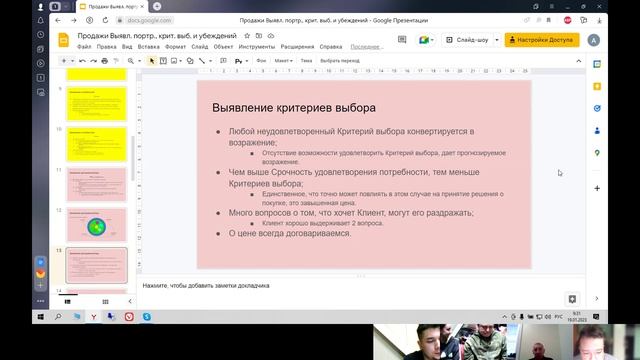Select slide 12 thumbnail with green circle

click(x=97, y=225)
